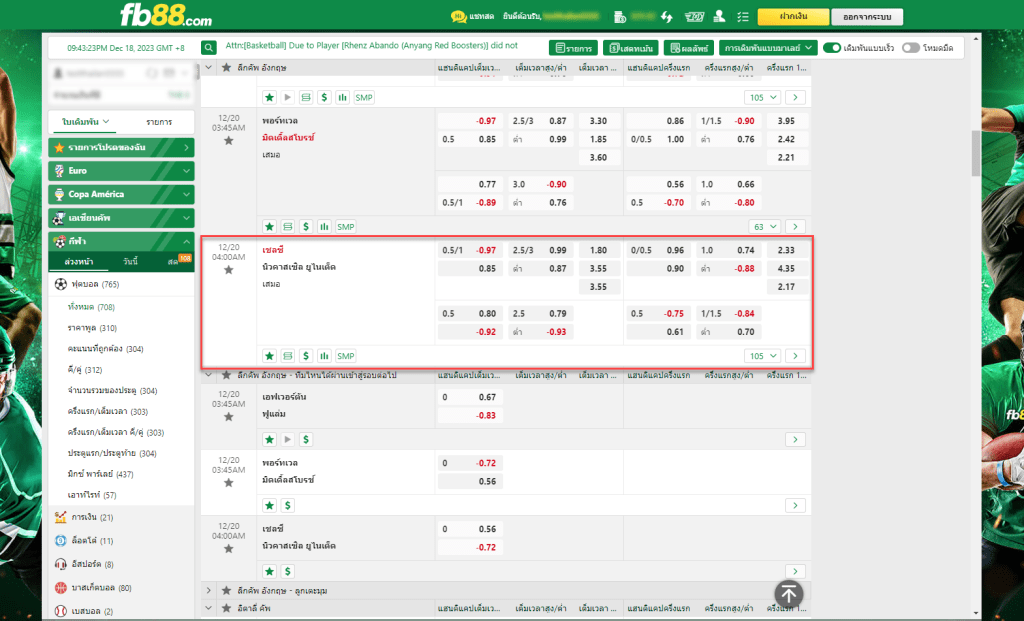Switch to รายการ tab in bet slip panel
Image resolution: width=1024 pixels, height=621 pixels.
pos(159,122)
